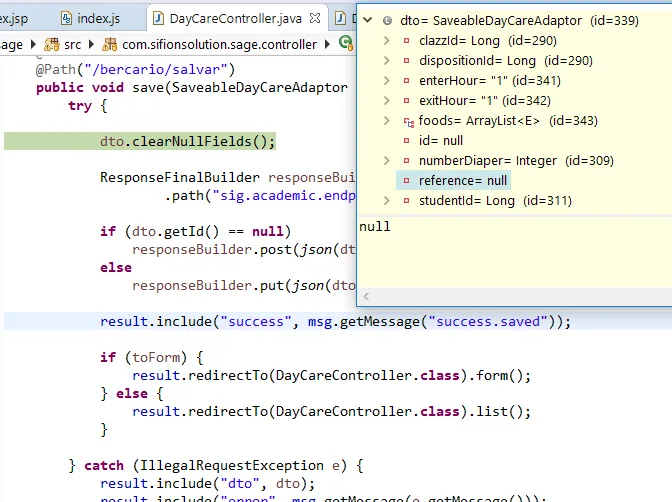Viewport: 672px width, 502px height.
Task: Click the responseBuilder.post line
Action: click(x=243, y=249)
